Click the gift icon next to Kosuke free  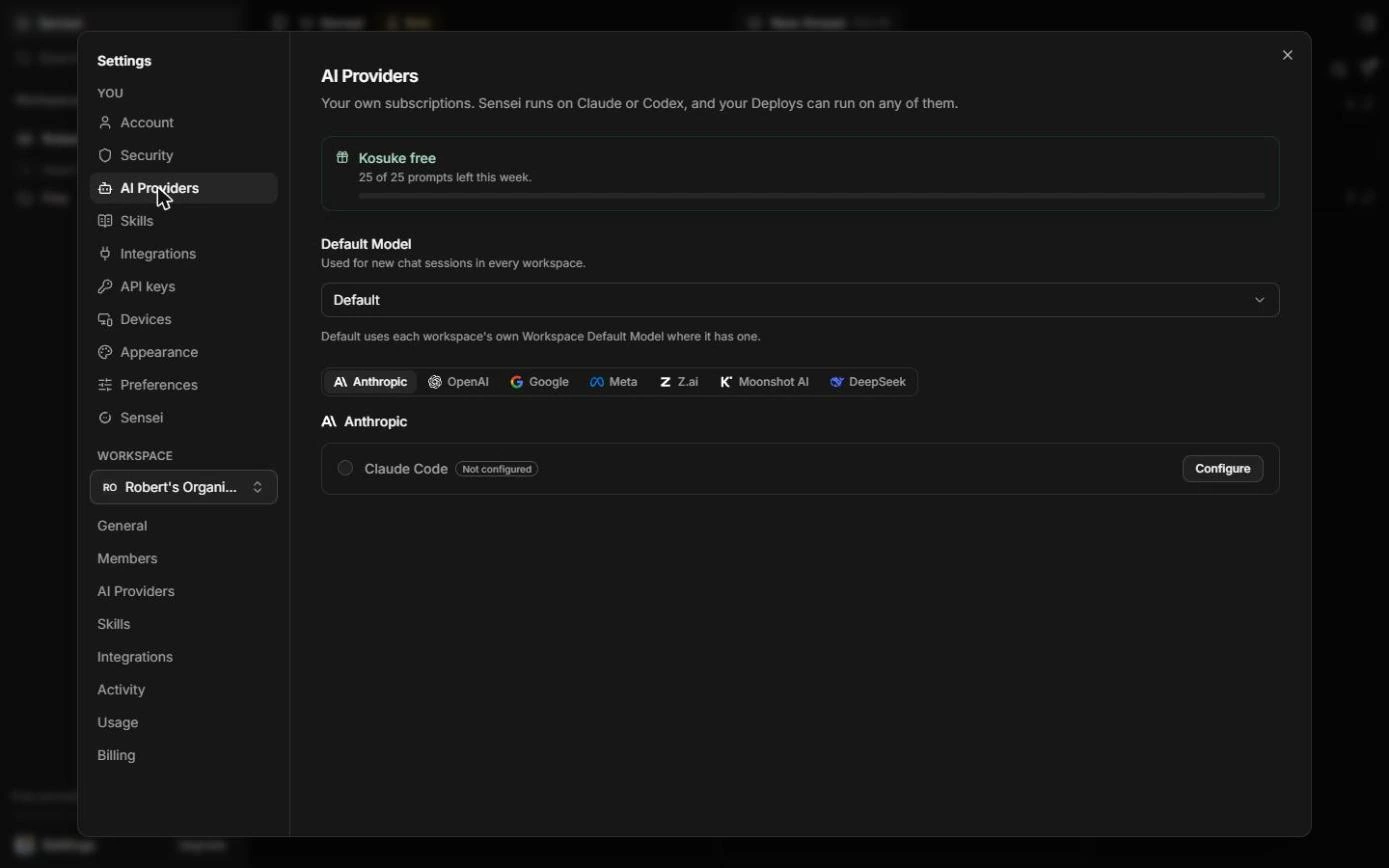coord(342,158)
